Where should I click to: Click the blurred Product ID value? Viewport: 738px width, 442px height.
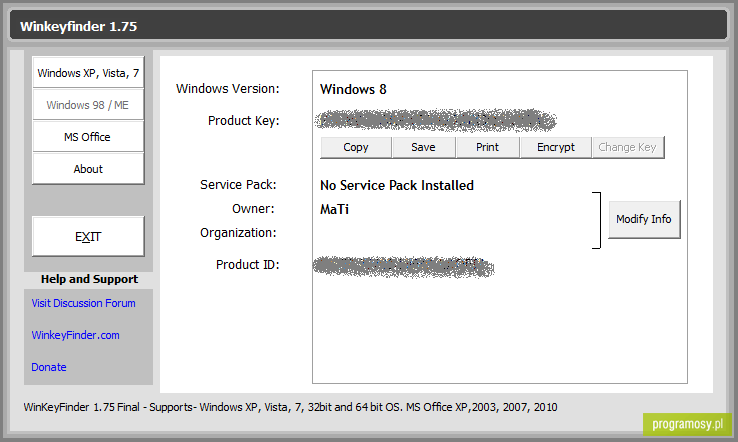(x=404, y=267)
